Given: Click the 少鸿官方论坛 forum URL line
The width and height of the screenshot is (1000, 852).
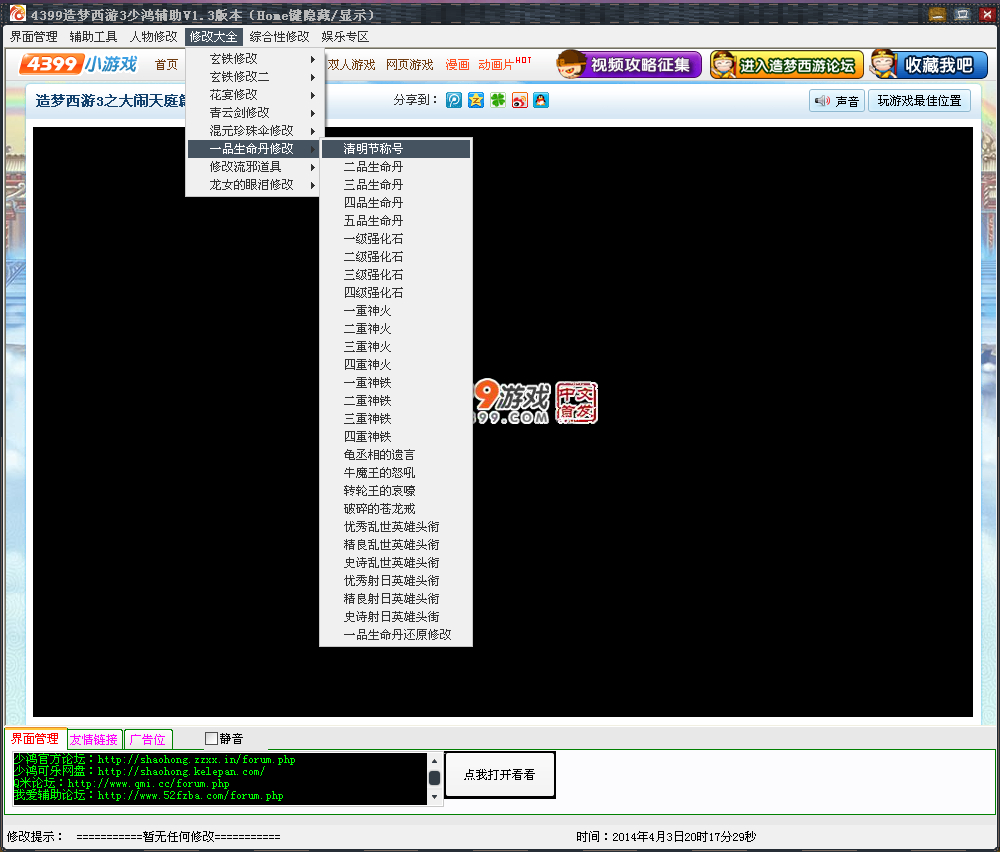Looking at the screenshot, I should (x=154, y=759).
